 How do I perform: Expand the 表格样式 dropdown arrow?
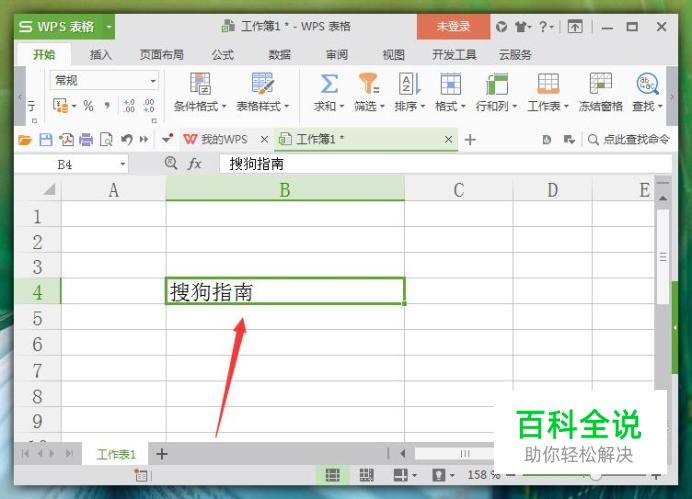coord(286,106)
